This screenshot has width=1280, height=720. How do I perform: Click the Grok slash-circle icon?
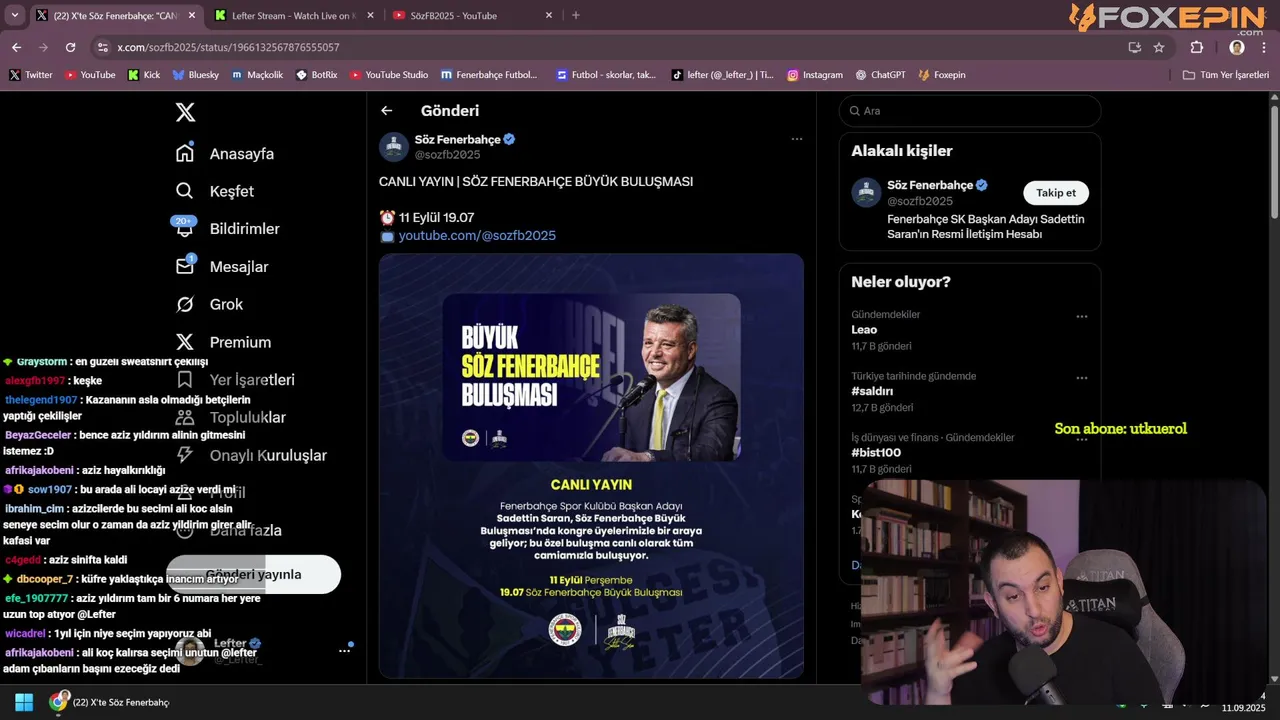pos(185,304)
